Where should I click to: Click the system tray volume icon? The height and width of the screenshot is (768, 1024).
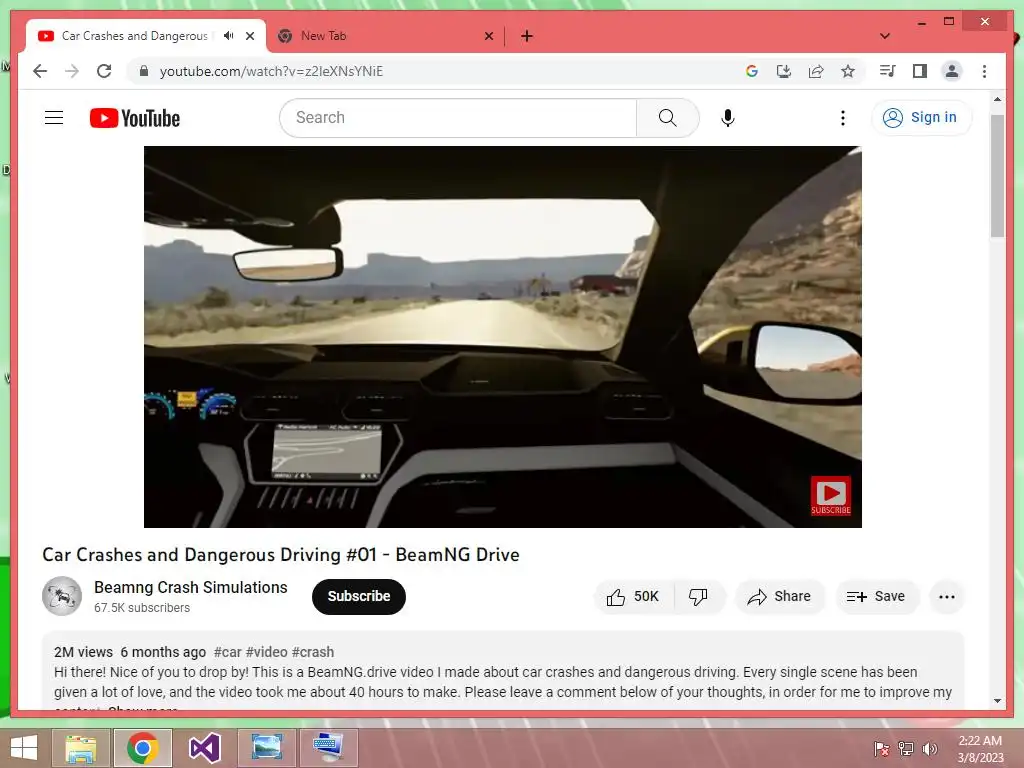pos(930,749)
